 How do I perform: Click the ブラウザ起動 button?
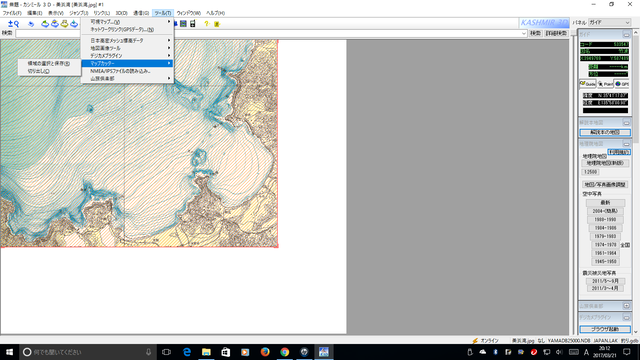(x=605, y=329)
